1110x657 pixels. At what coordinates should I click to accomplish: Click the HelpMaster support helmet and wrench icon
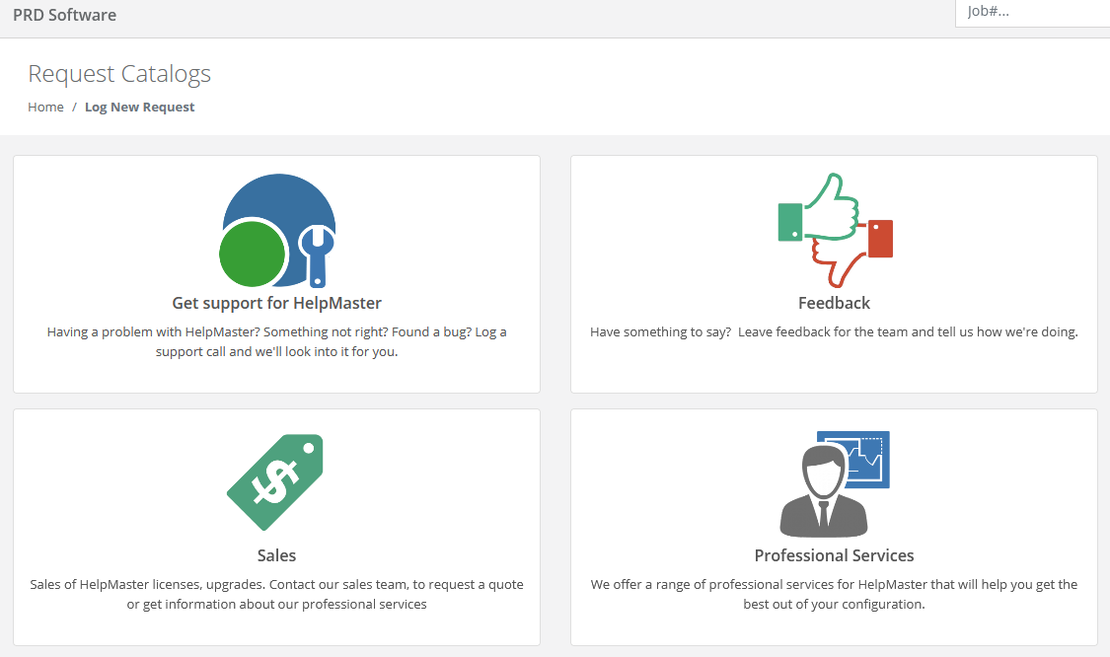pyautogui.click(x=277, y=231)
